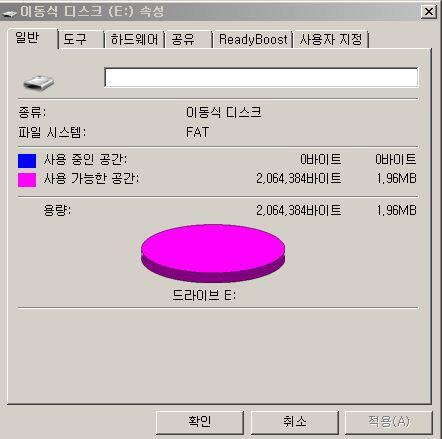Cancel with the 취소 button
This screenshot has width=442, height=439.
(295, 422)
